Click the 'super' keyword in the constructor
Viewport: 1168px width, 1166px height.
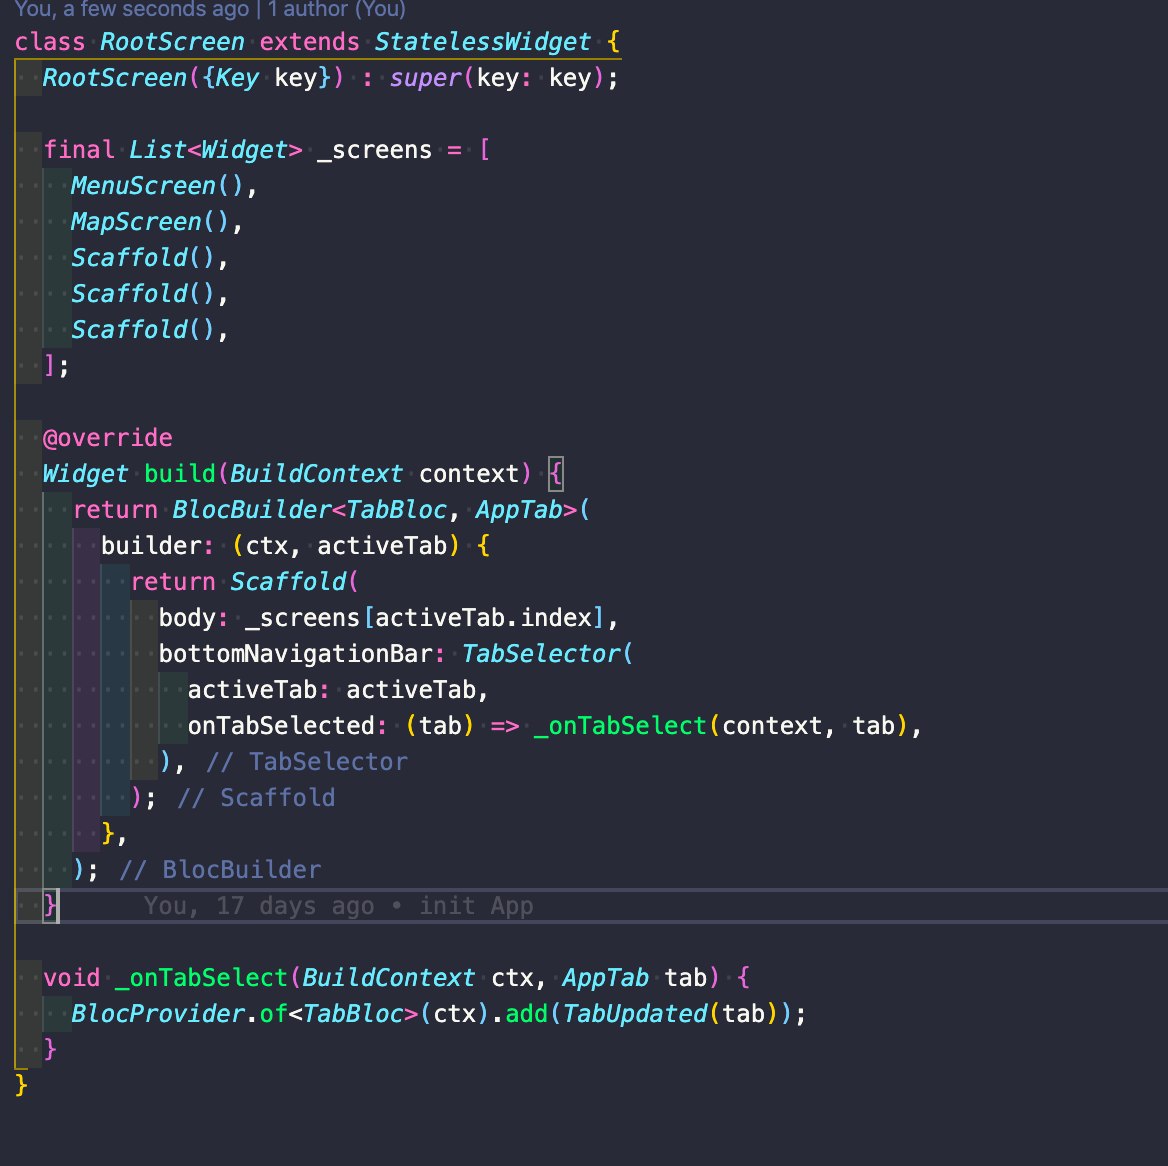coord(425,77)
